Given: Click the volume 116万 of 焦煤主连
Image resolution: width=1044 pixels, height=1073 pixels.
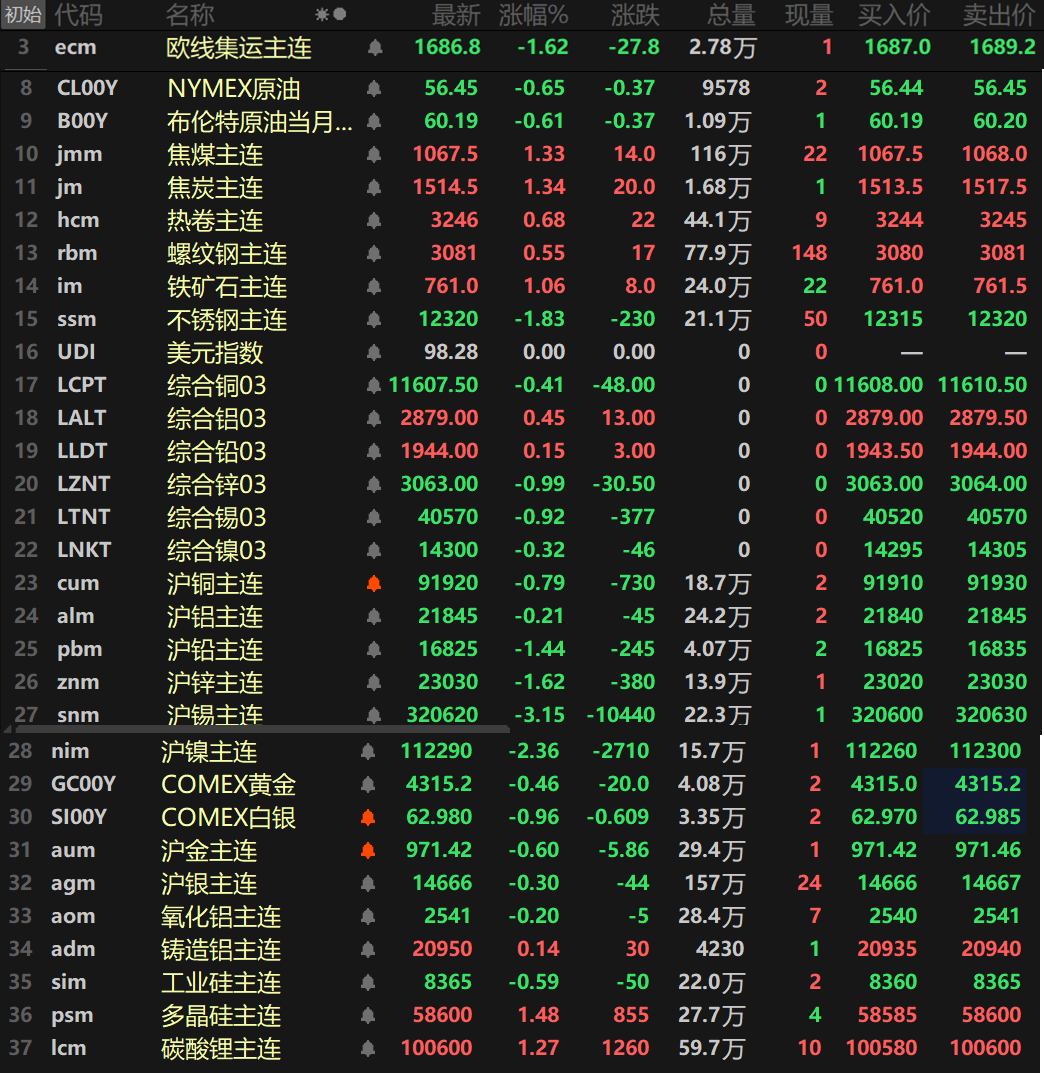Looking at the screenshot, I should 720,154.
